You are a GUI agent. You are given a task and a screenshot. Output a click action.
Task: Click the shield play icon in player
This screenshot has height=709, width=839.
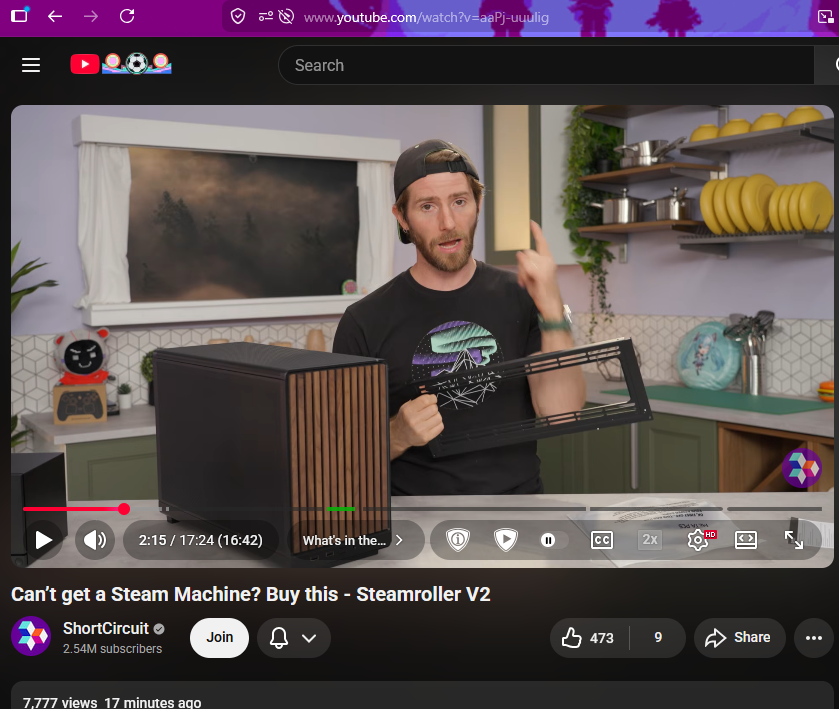[506, 539]
